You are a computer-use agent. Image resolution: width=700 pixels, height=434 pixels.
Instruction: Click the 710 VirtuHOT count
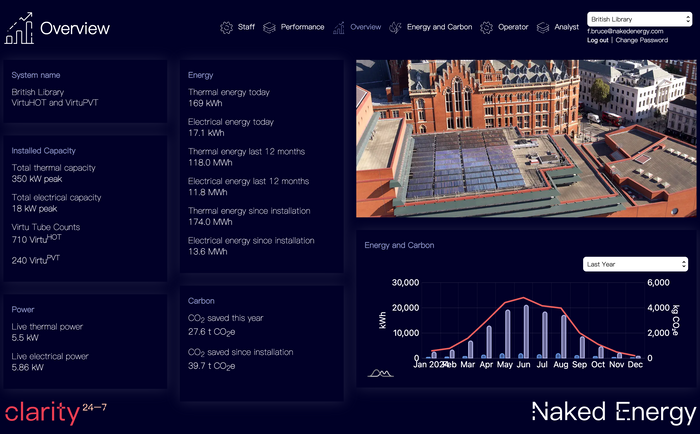(x=36, y=239)
